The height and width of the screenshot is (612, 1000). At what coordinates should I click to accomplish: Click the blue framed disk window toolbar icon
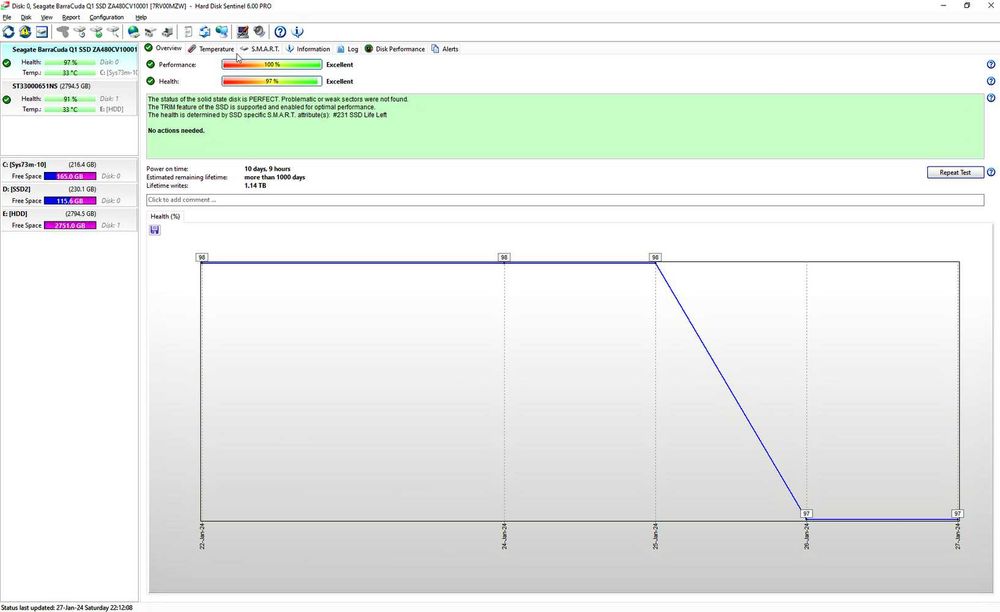click(41, 31)
